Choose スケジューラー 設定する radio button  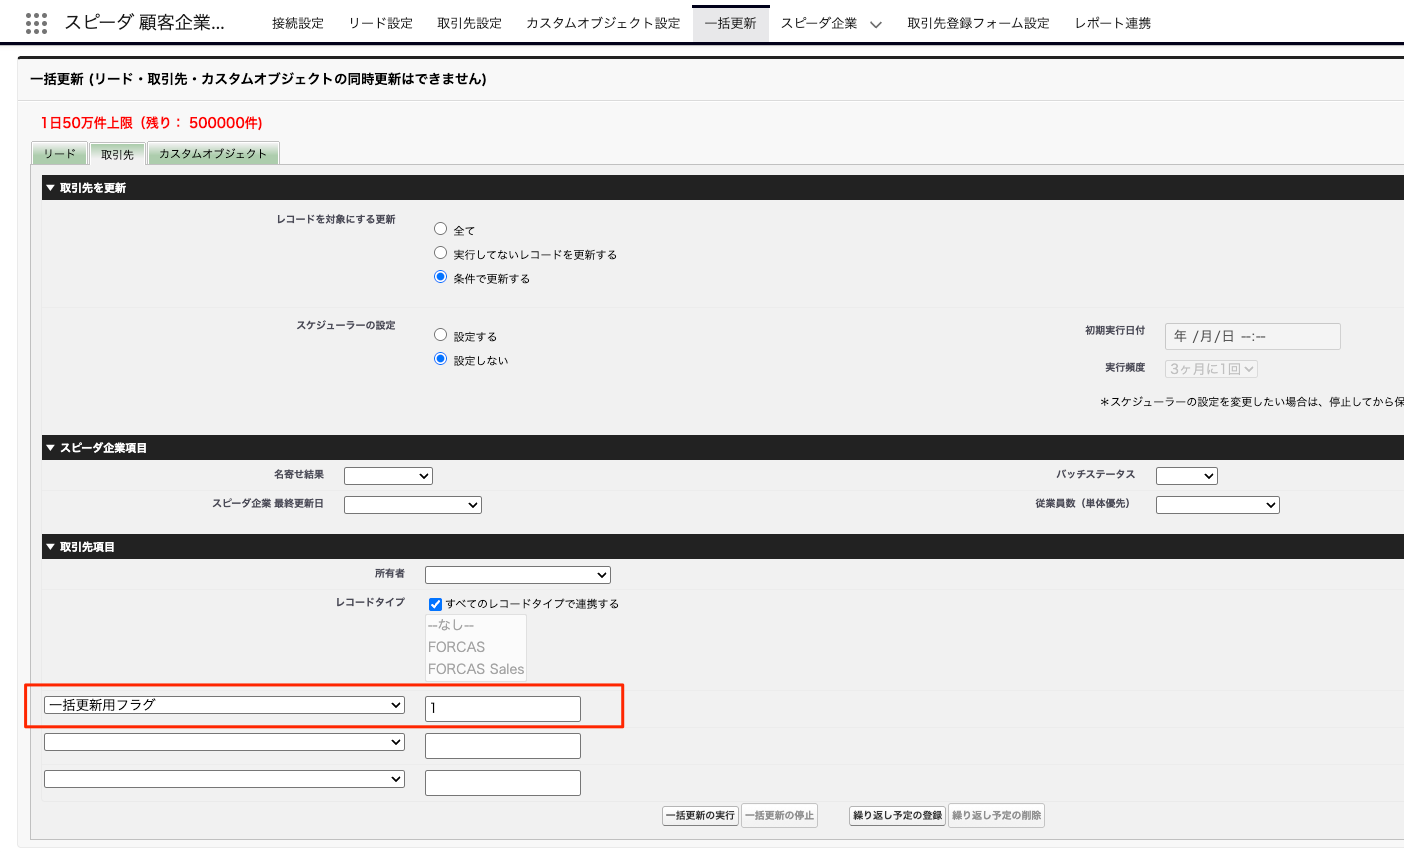[x=440, y=335]
